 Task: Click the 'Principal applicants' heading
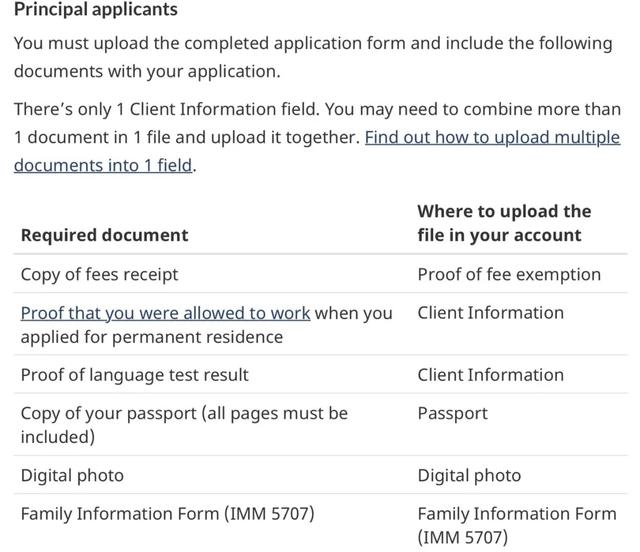tap(96, 10)
